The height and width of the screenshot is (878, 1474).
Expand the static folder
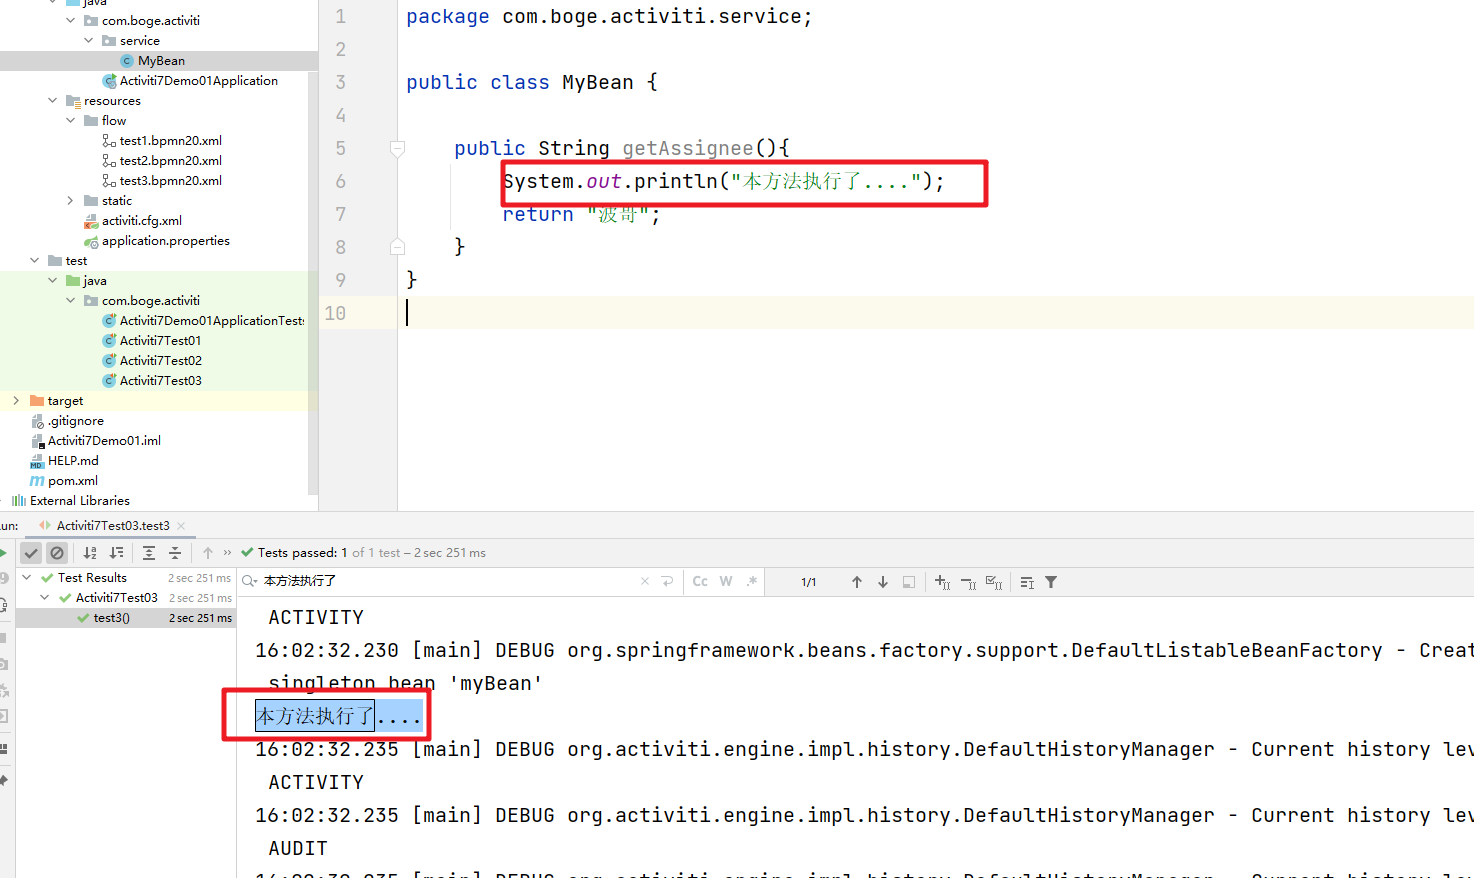(x=70, y=201)
